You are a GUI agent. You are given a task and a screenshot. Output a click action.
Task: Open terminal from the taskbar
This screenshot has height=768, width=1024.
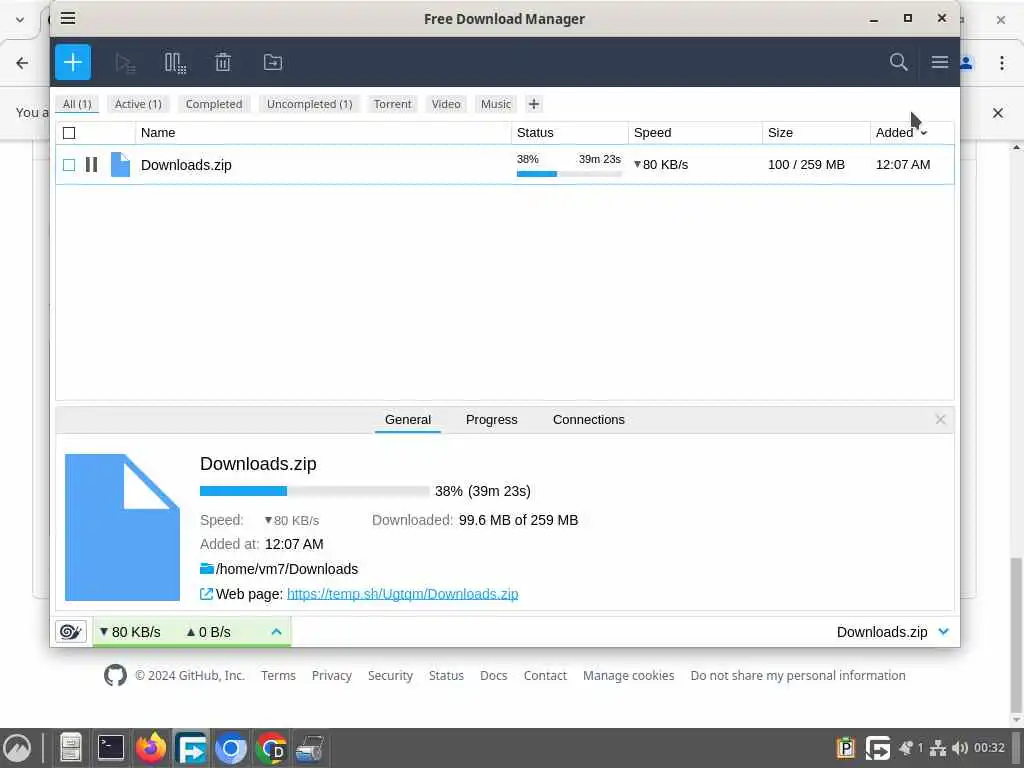[x=110, y=748]
